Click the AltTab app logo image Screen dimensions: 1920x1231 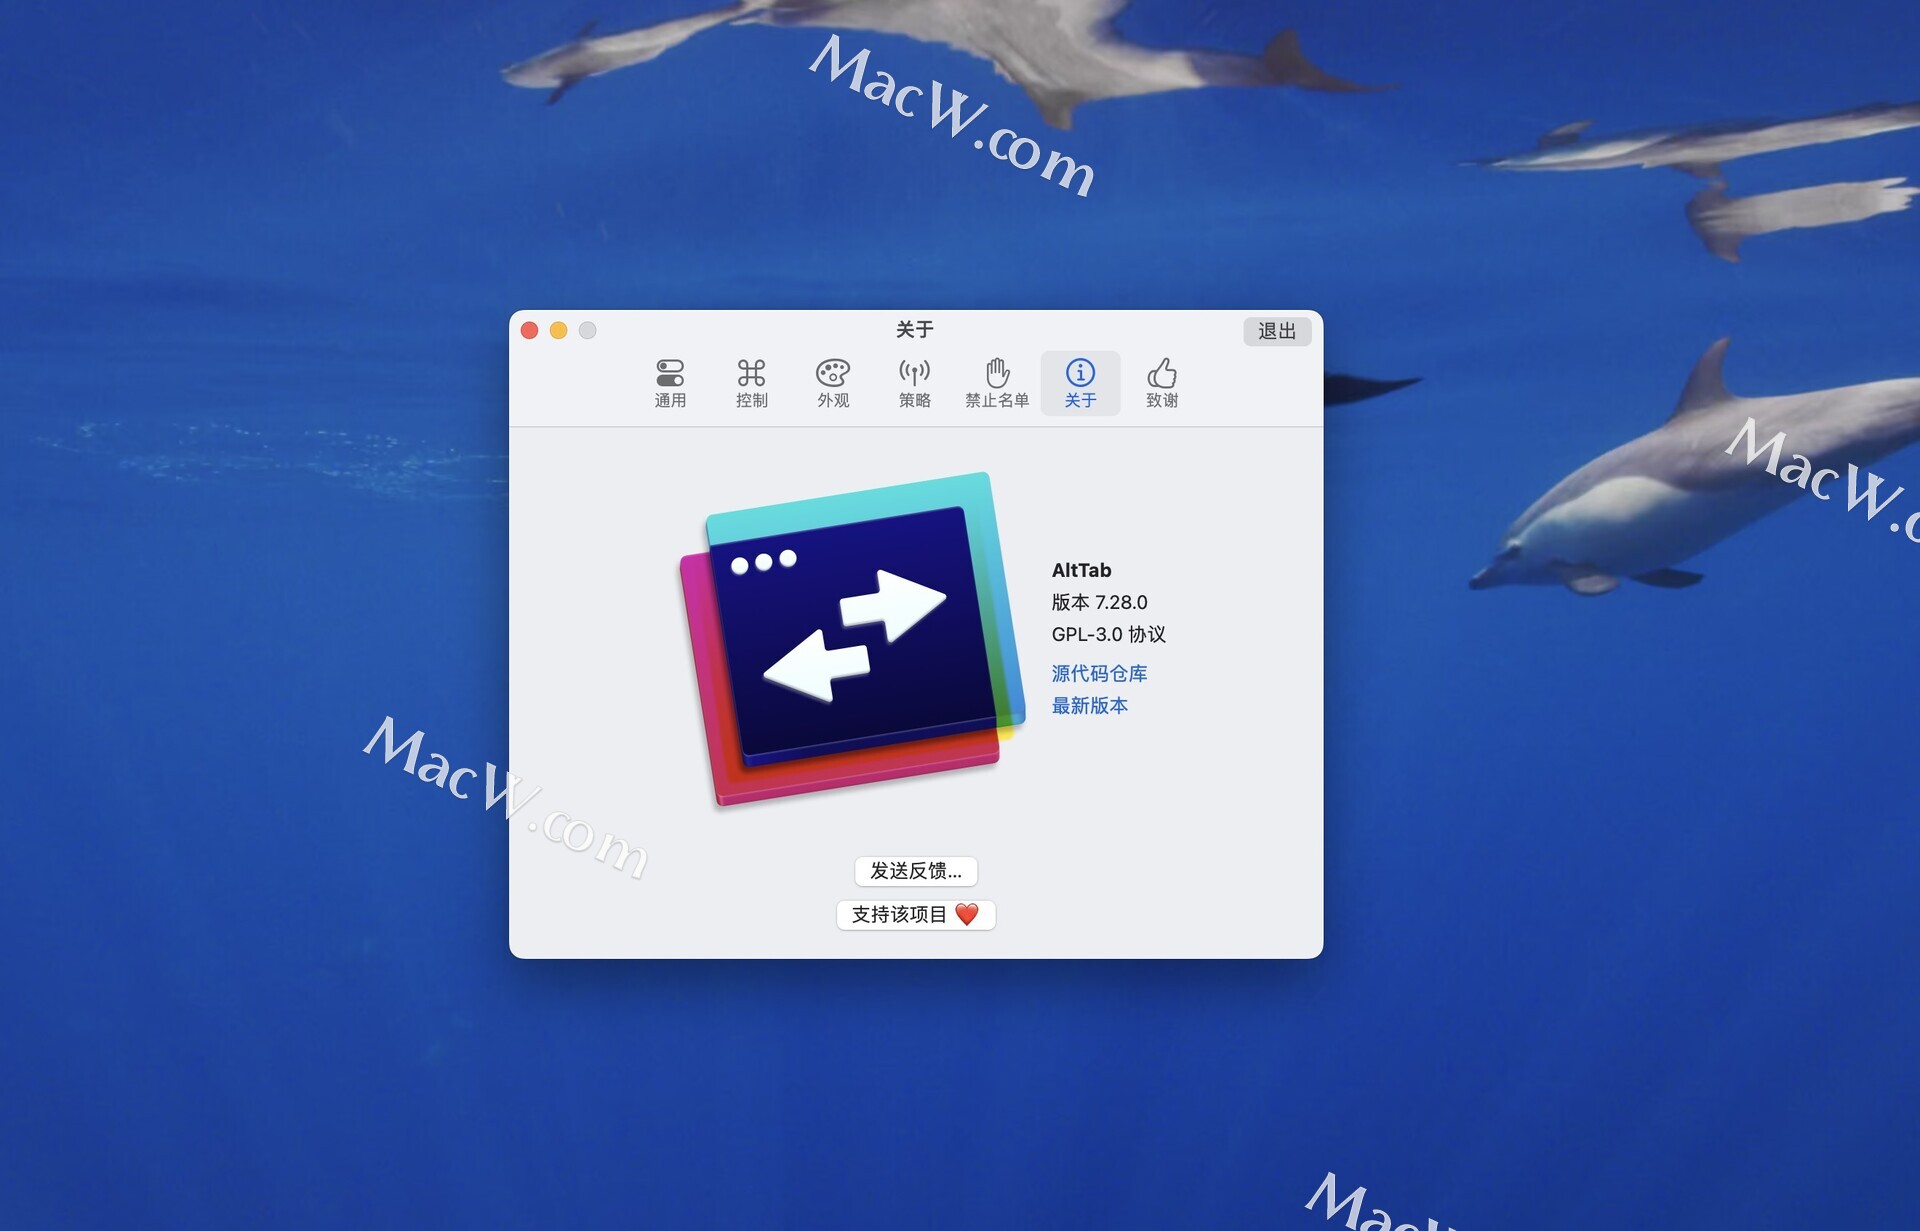pyautogui.click(x=852, y=639)
